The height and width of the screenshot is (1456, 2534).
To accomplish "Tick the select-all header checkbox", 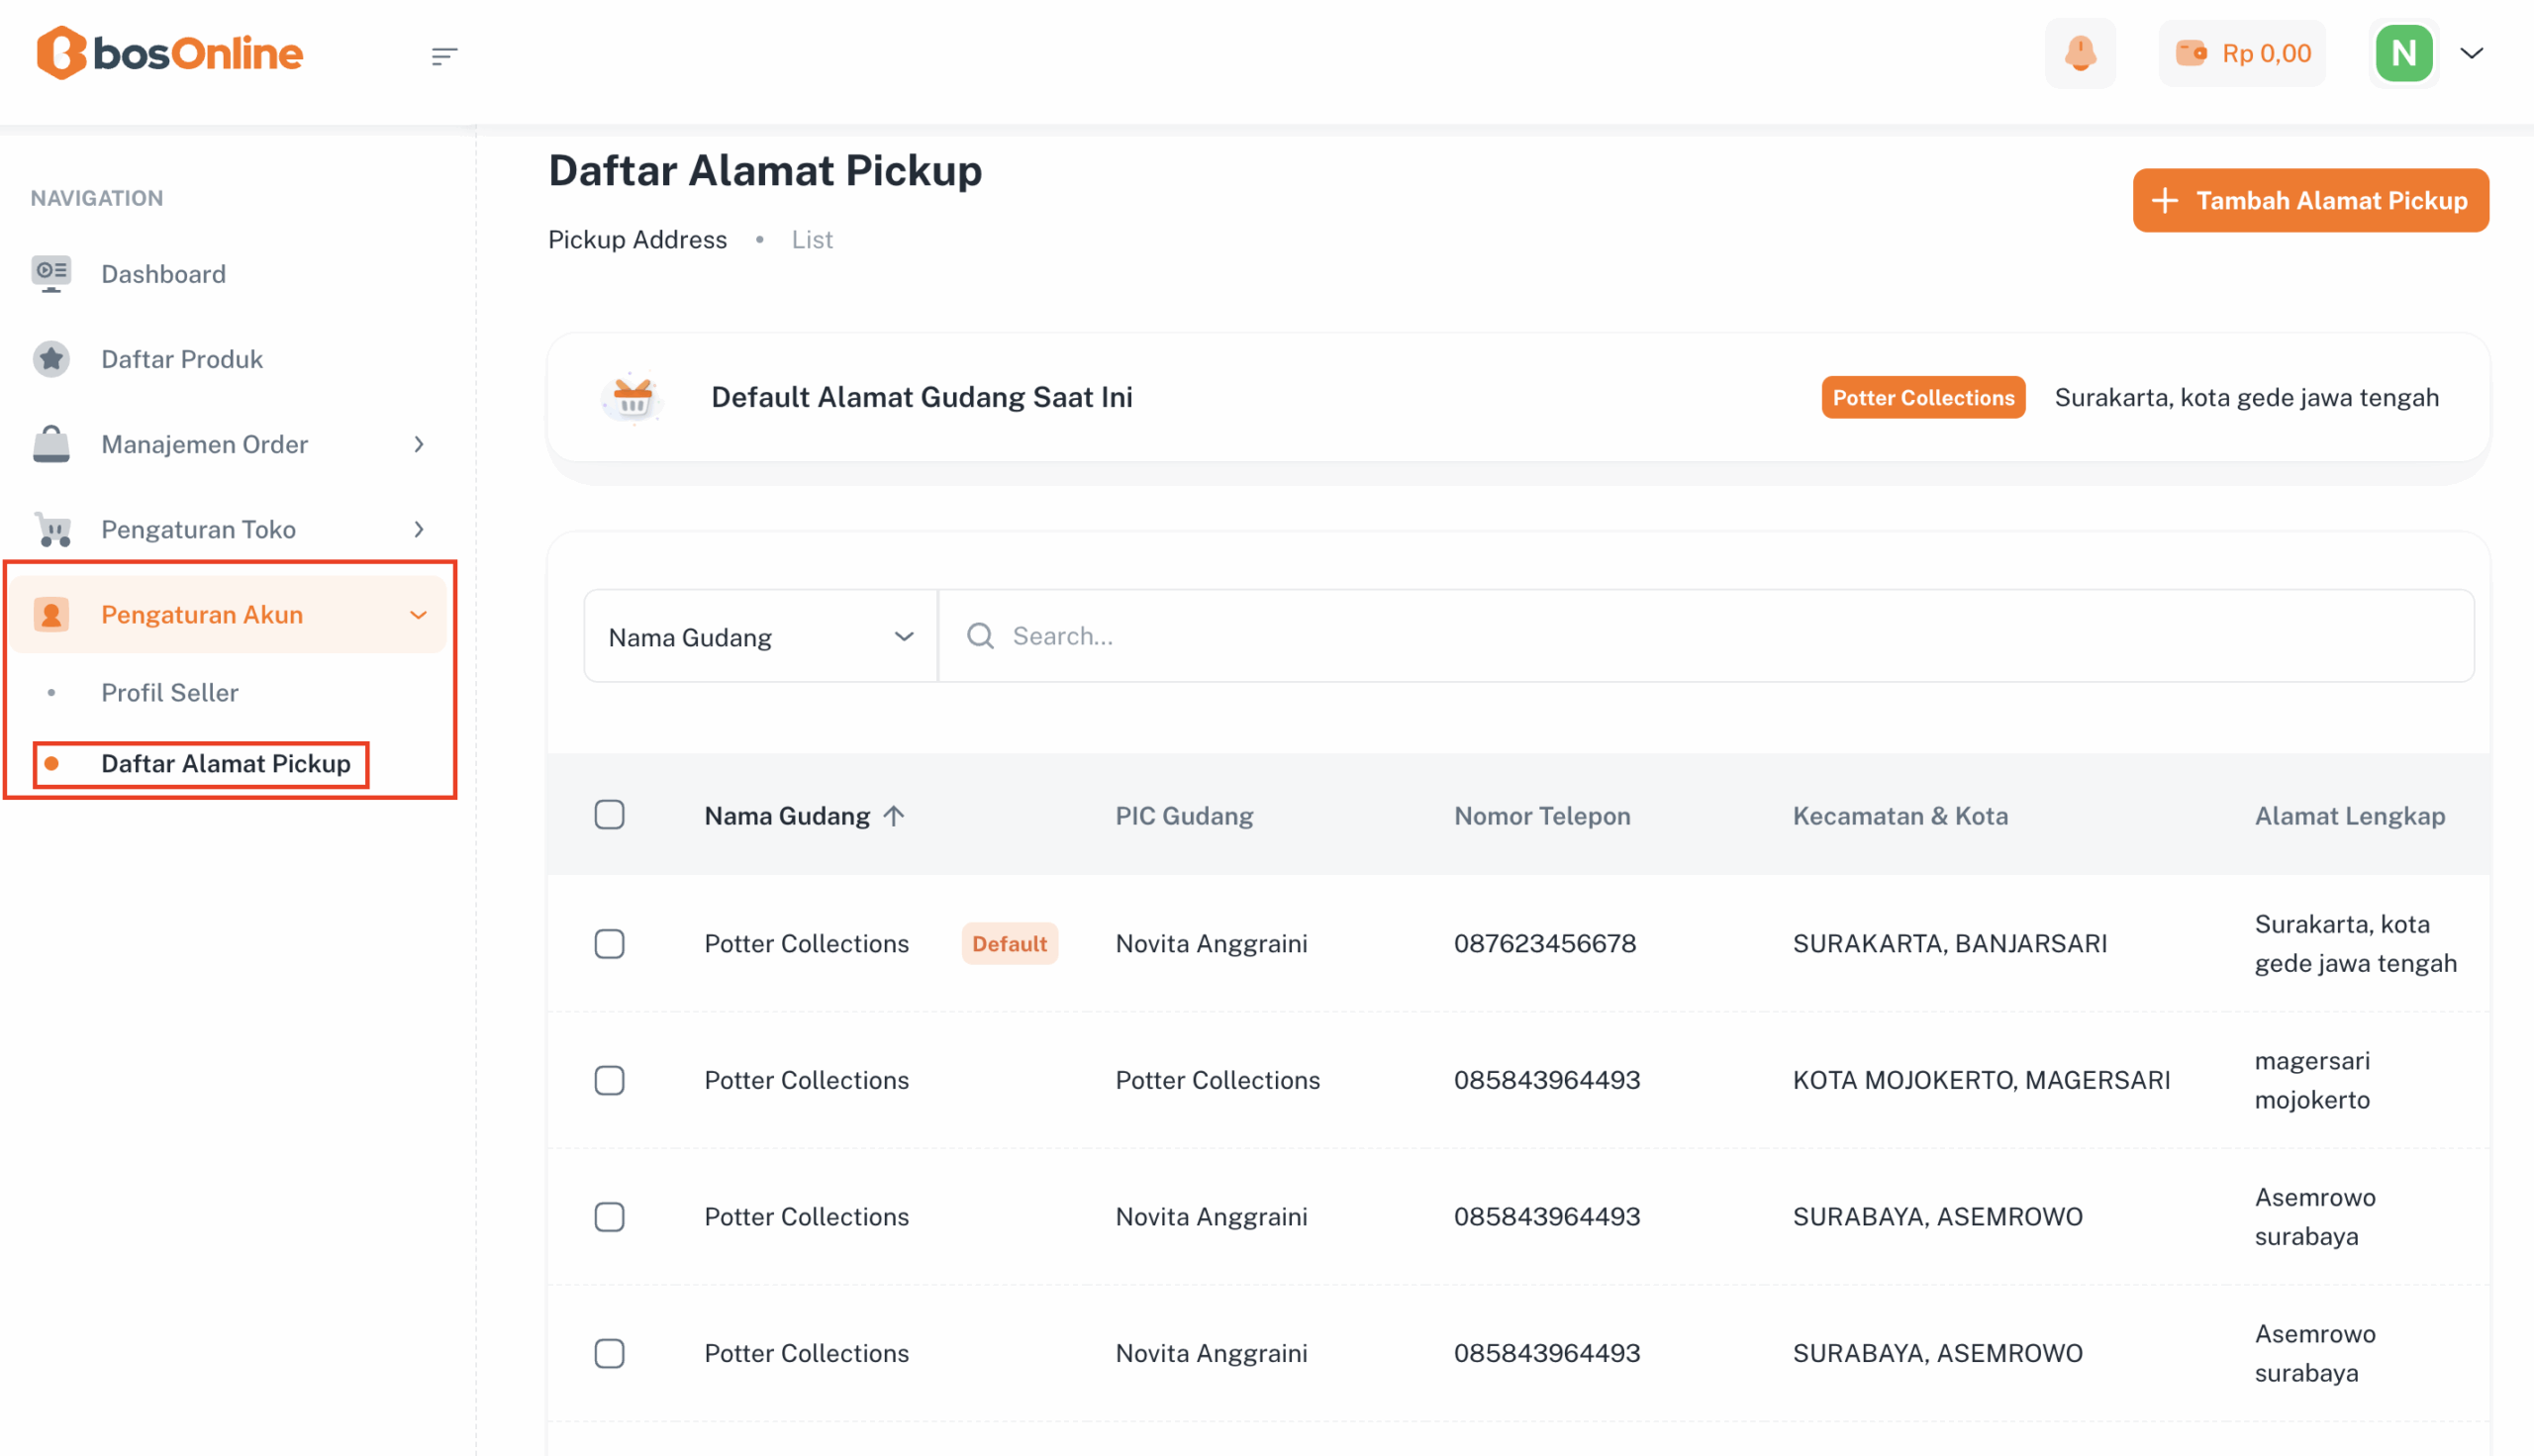I will click(x=609, y=815).
